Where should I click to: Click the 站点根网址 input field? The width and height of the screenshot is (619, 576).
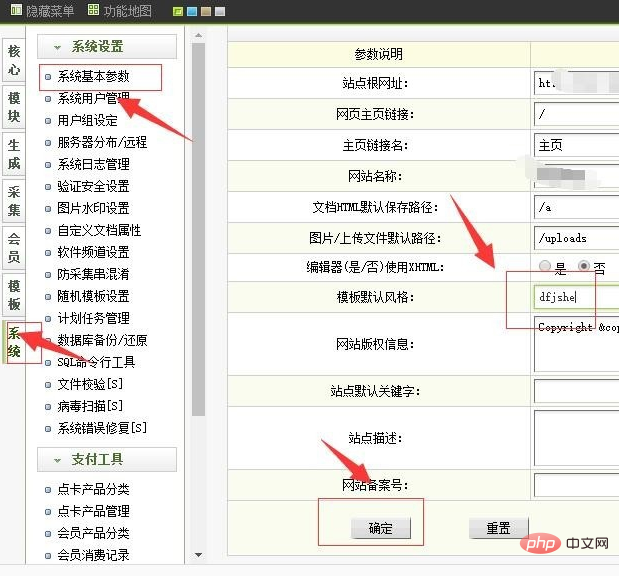(576, 83)
